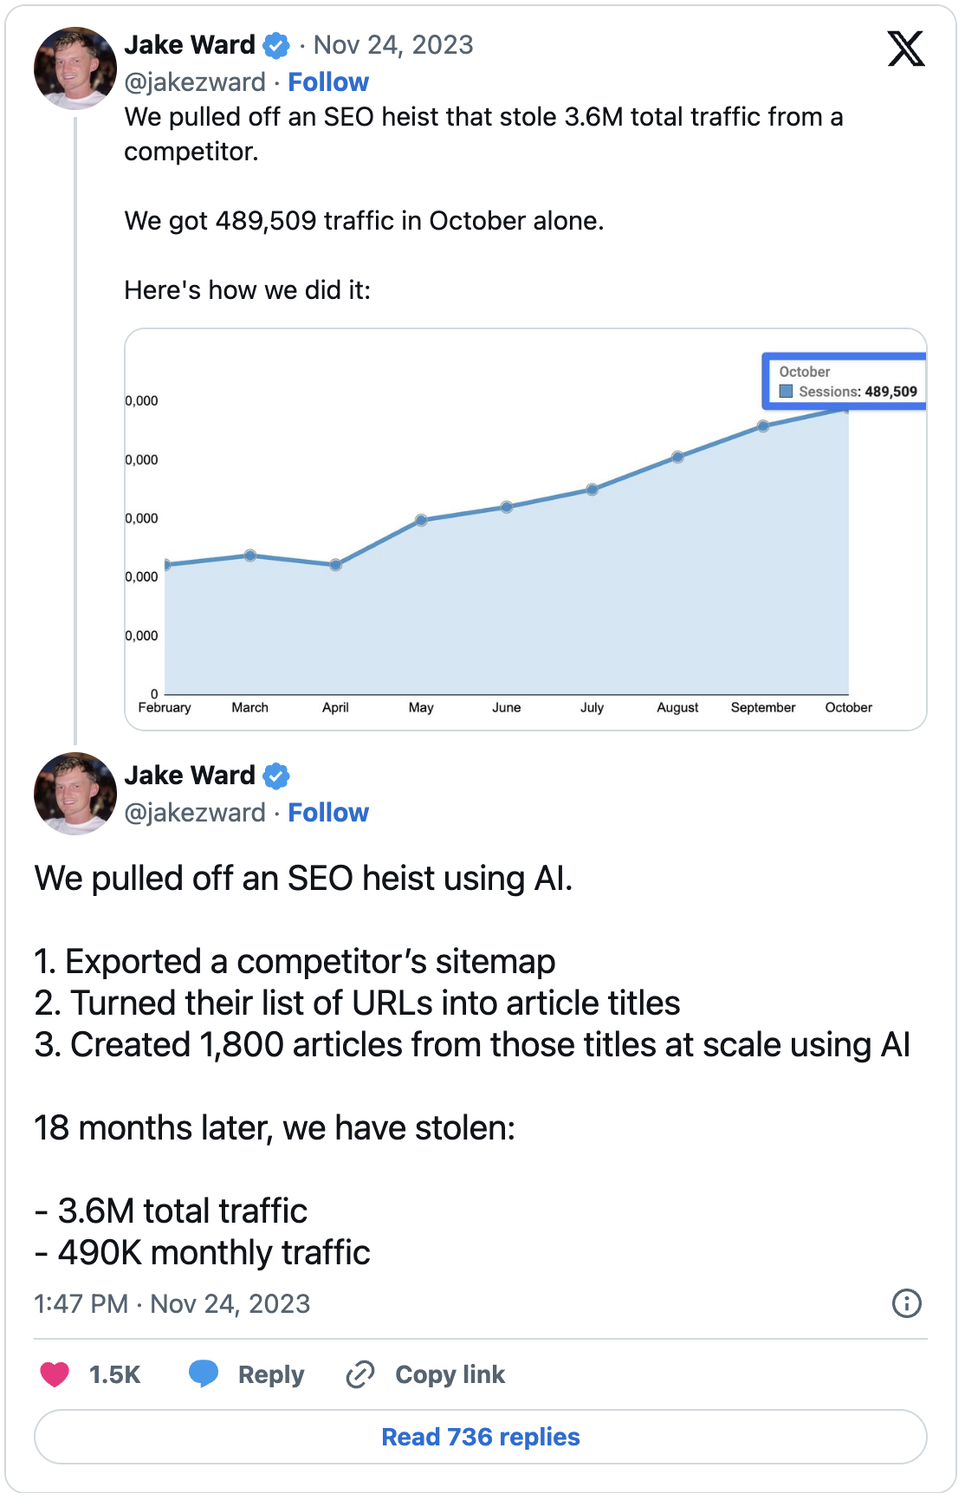
Task: Open the tweet info circle icon
Action: pyautogui.click(x=906, y=1303)
